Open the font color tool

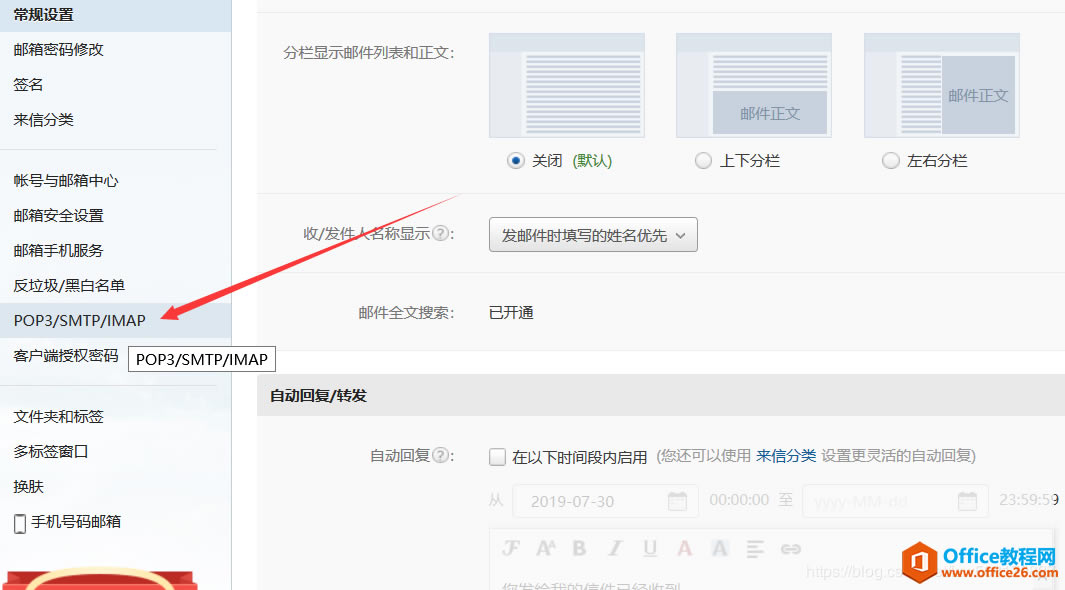pyautogui.click(x=684, y=548)
